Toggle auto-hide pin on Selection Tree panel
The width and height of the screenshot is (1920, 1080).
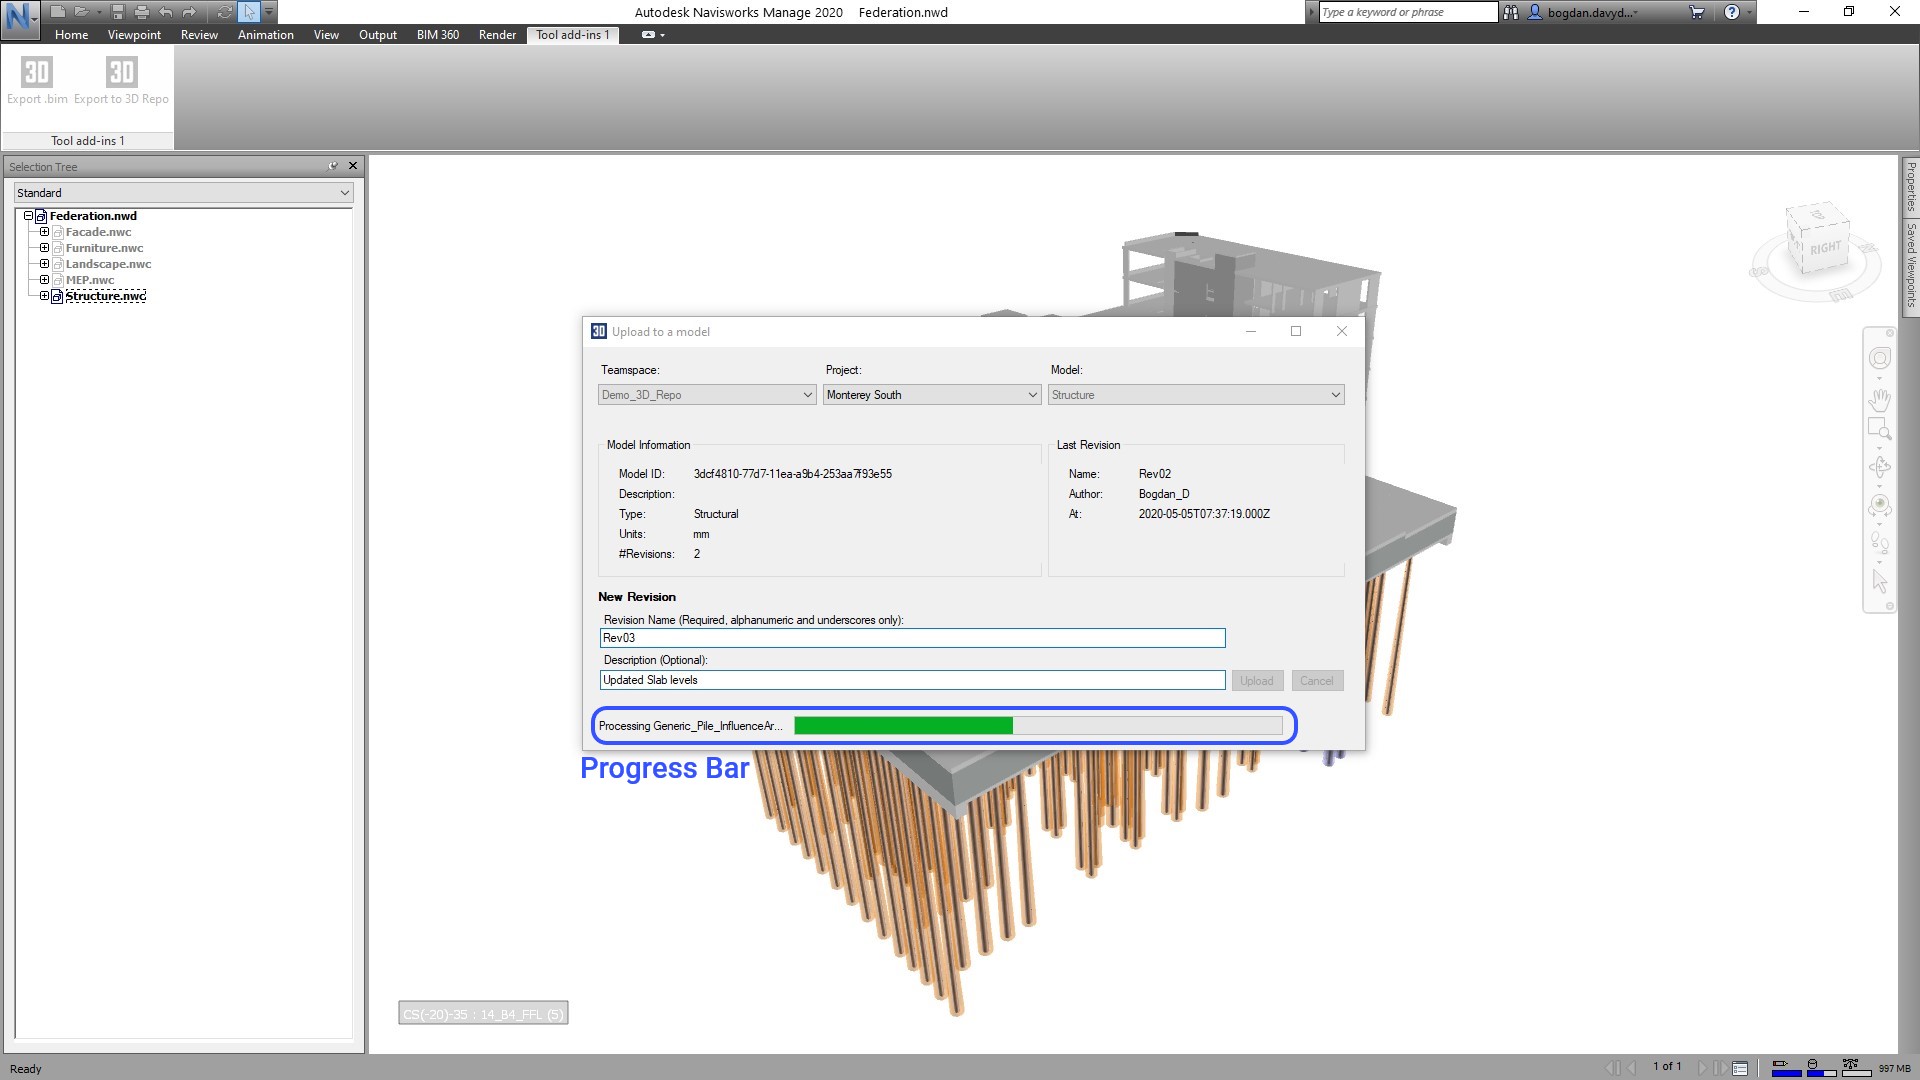333,166
